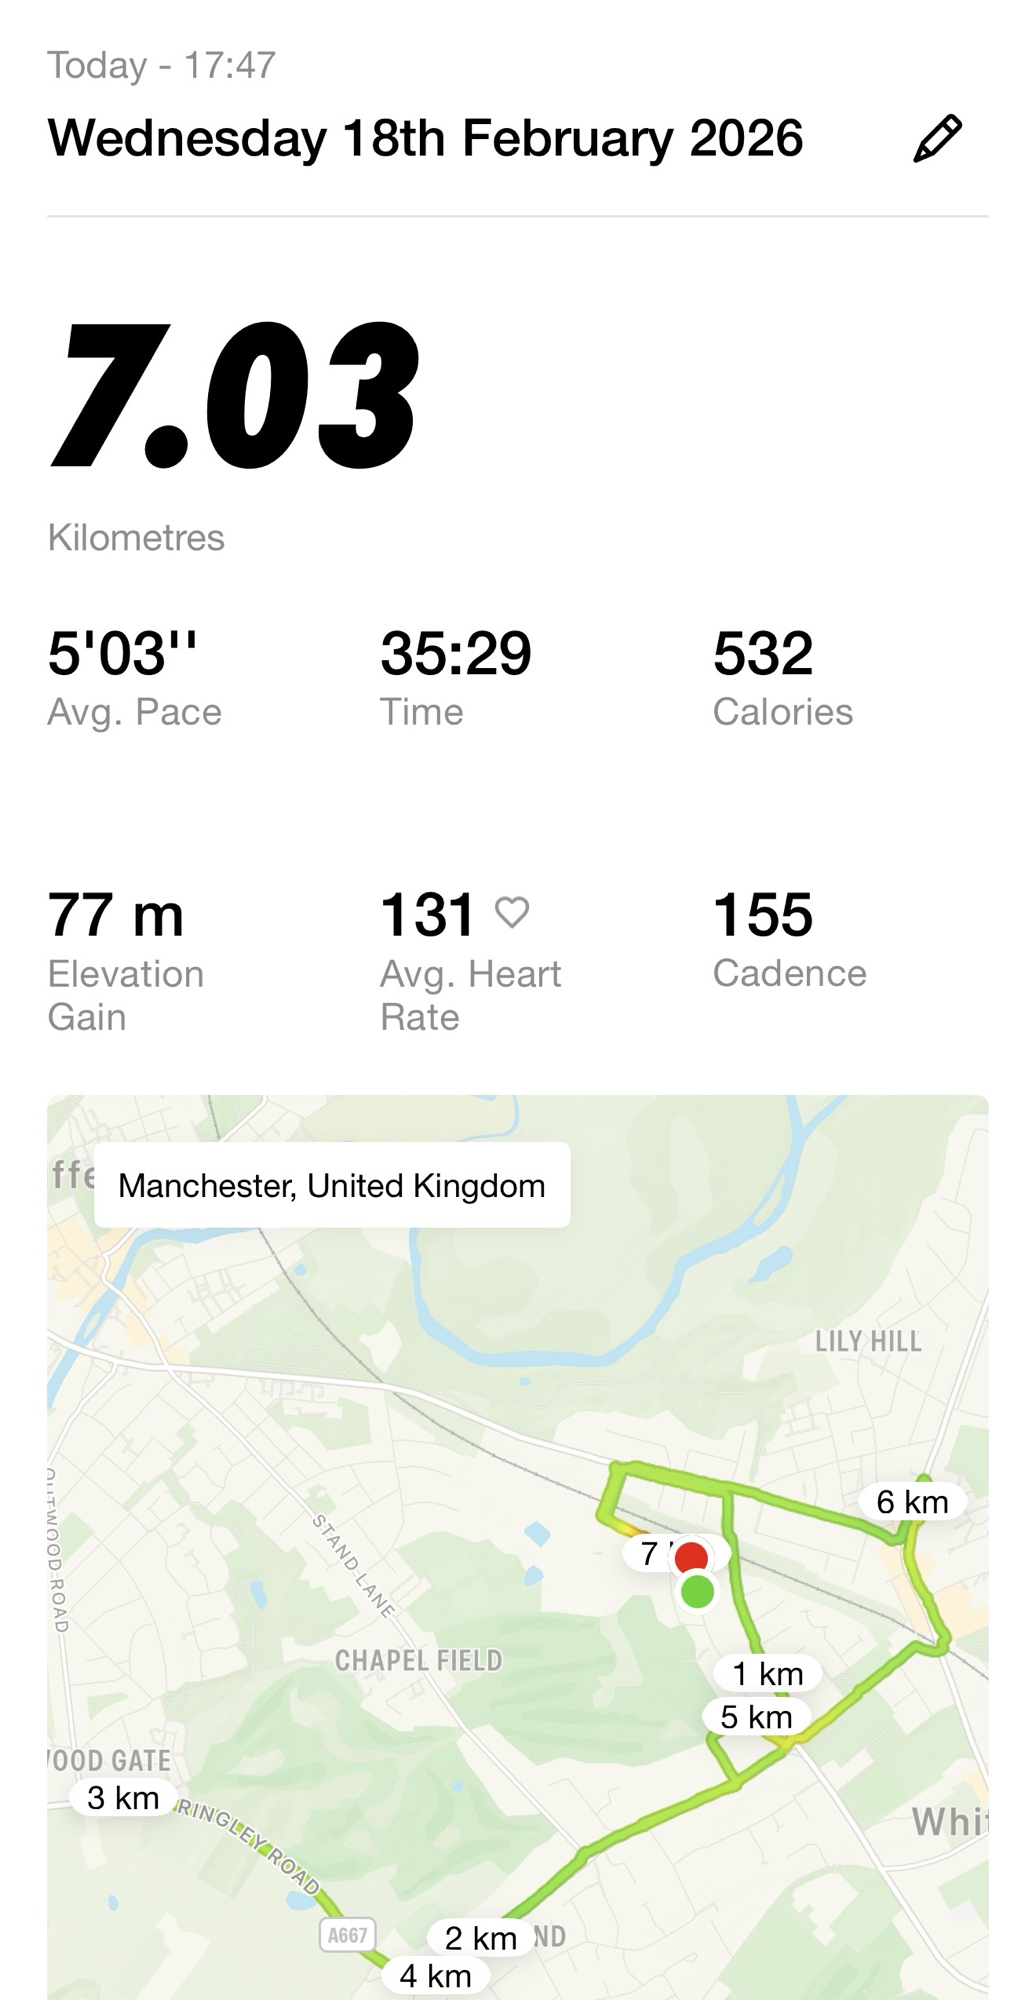This screenshot has height=2000, width=1036.
Task: Tap the run title Wednesday 18th February 2026
Action: [425, 138]
